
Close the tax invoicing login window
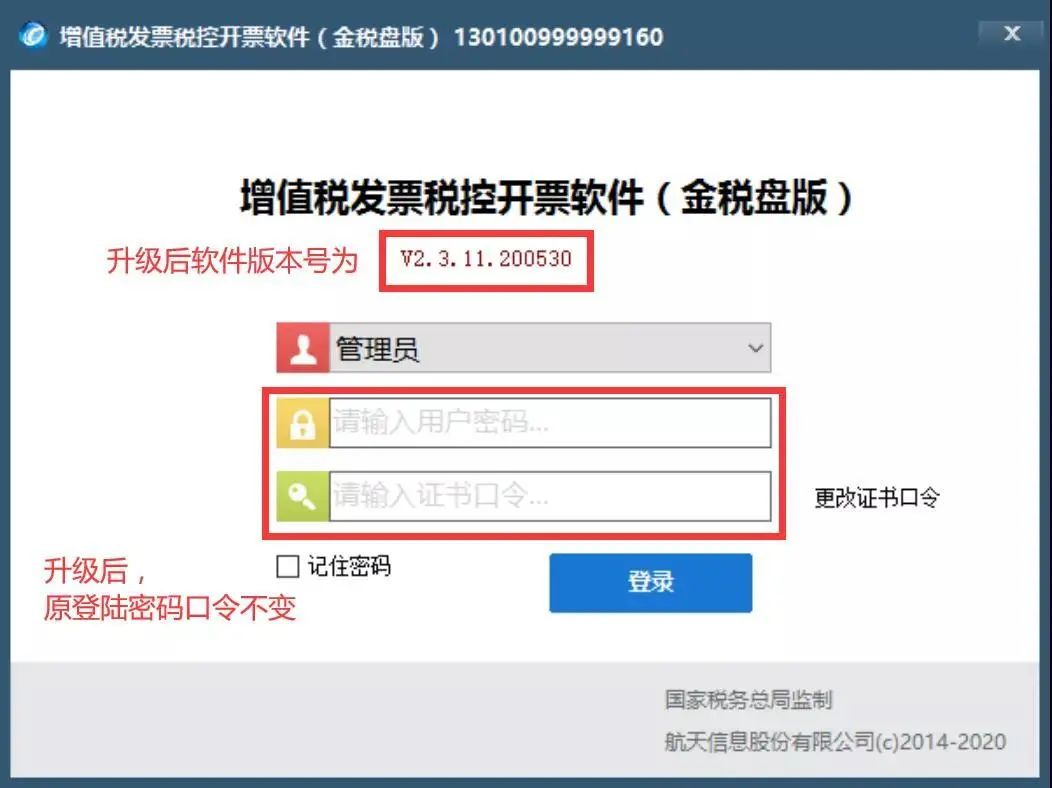(1012, 33)
